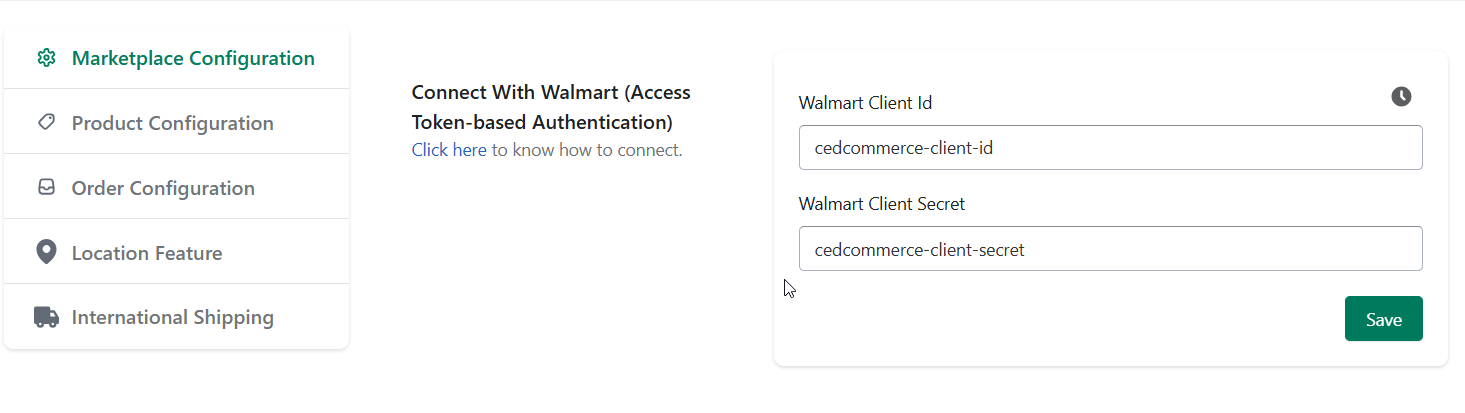1465x413 pixels.
Task: Click blank card space left of Save button
Action: click(1060, 319)
